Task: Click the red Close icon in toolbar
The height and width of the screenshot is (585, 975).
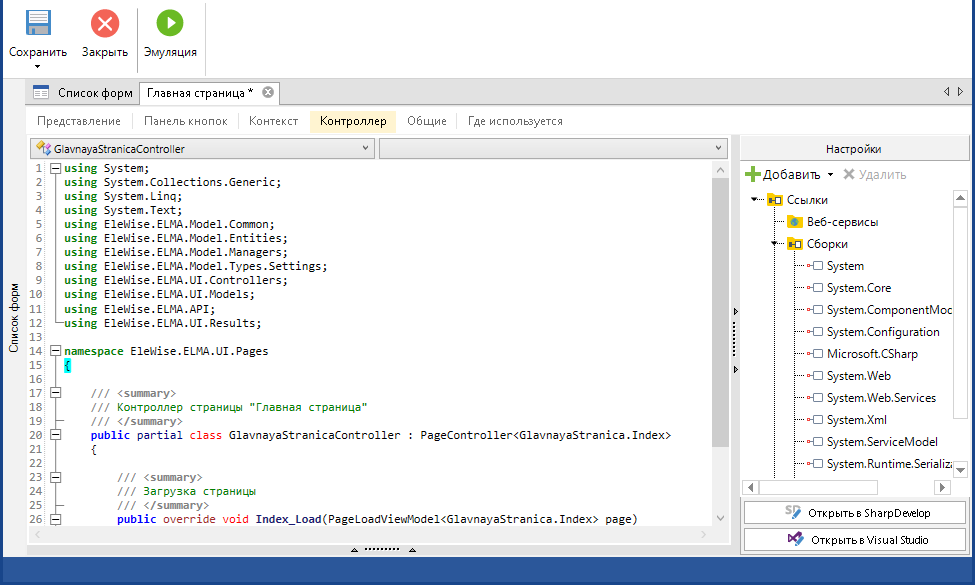Action: (x=104, y=23)
